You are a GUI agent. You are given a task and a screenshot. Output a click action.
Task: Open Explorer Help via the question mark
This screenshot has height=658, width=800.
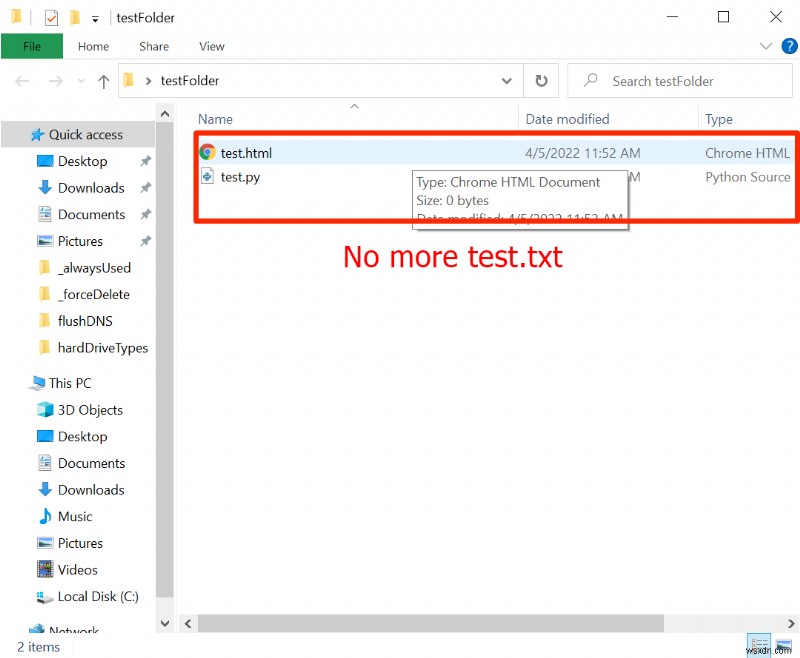point(789,46)
